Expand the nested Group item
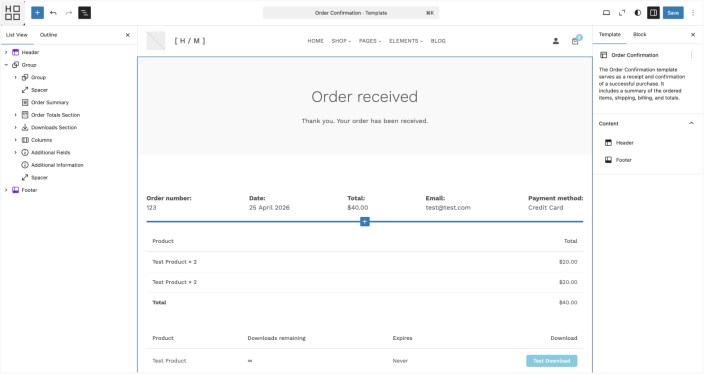Image resolution: width=704 pixels, height=374 pixels. point(15,77)
